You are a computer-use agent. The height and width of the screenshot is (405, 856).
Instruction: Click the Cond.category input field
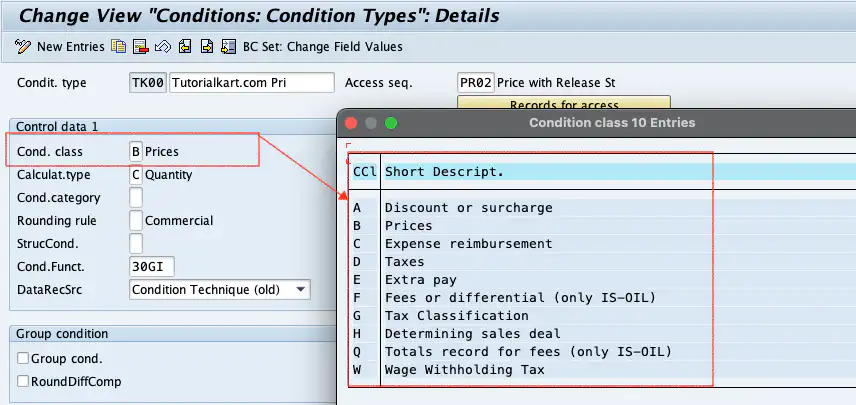coord(136,198)
